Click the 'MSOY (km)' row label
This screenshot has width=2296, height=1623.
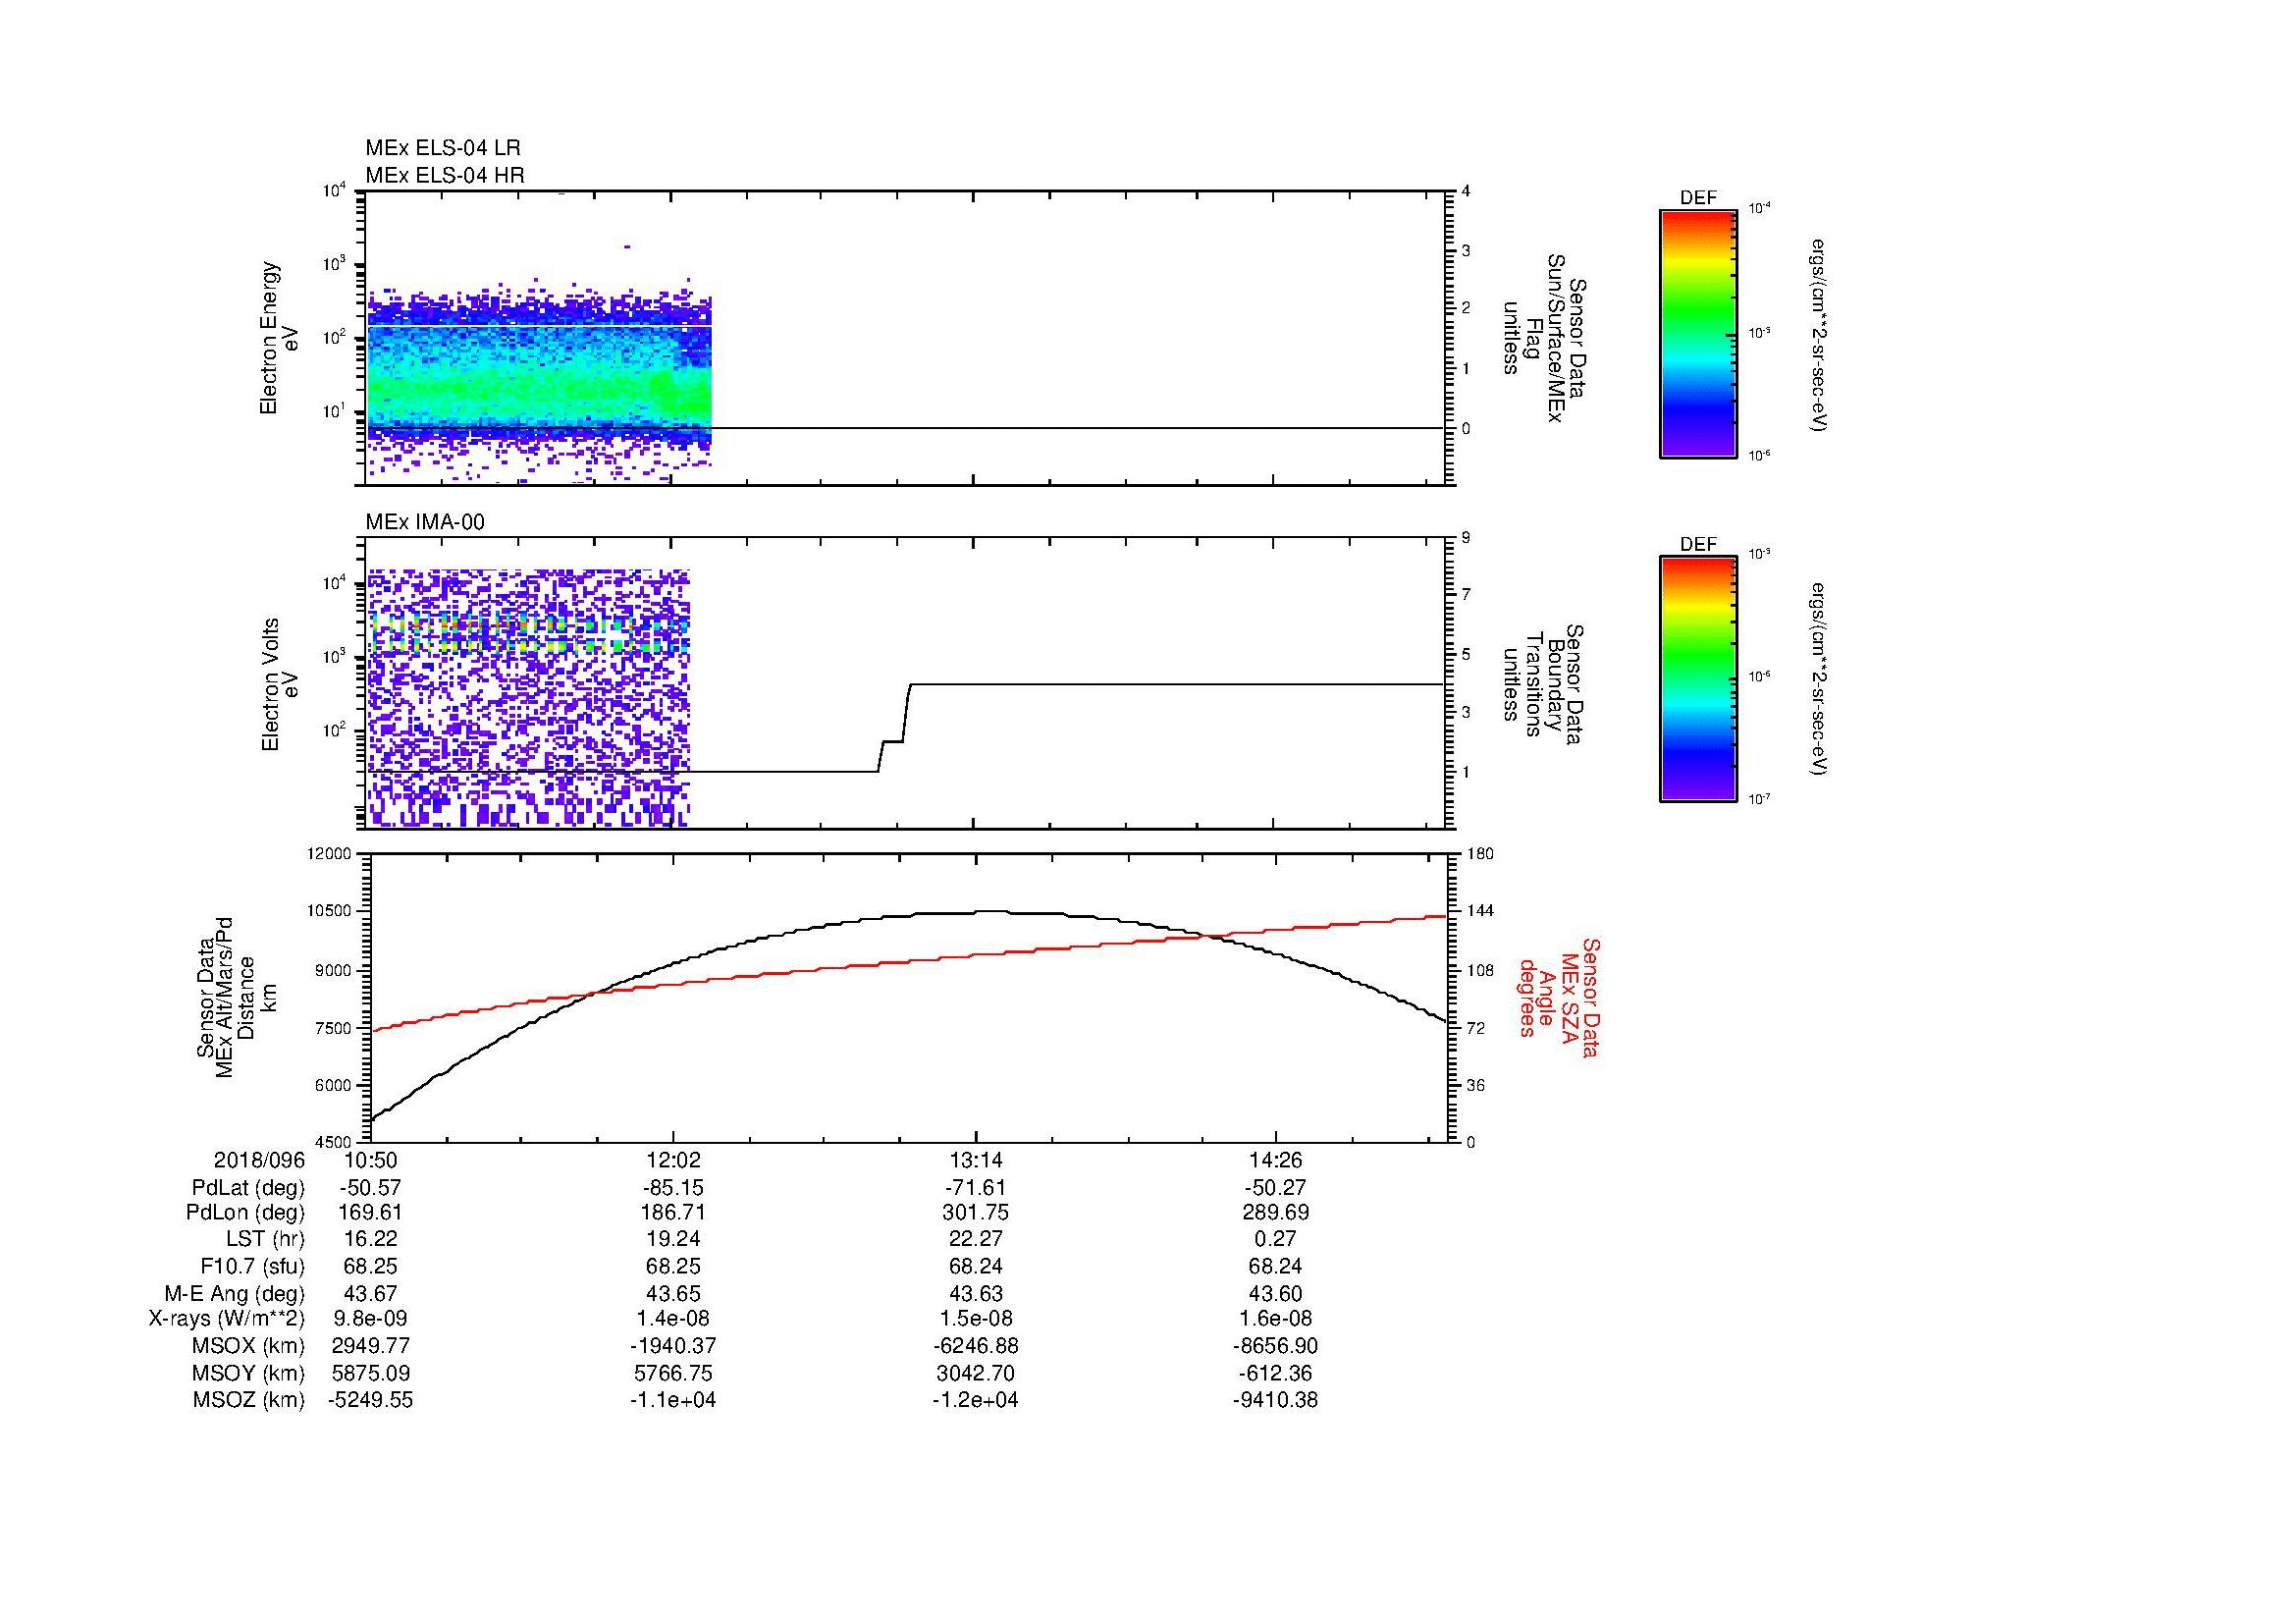tap(248, 1374)
